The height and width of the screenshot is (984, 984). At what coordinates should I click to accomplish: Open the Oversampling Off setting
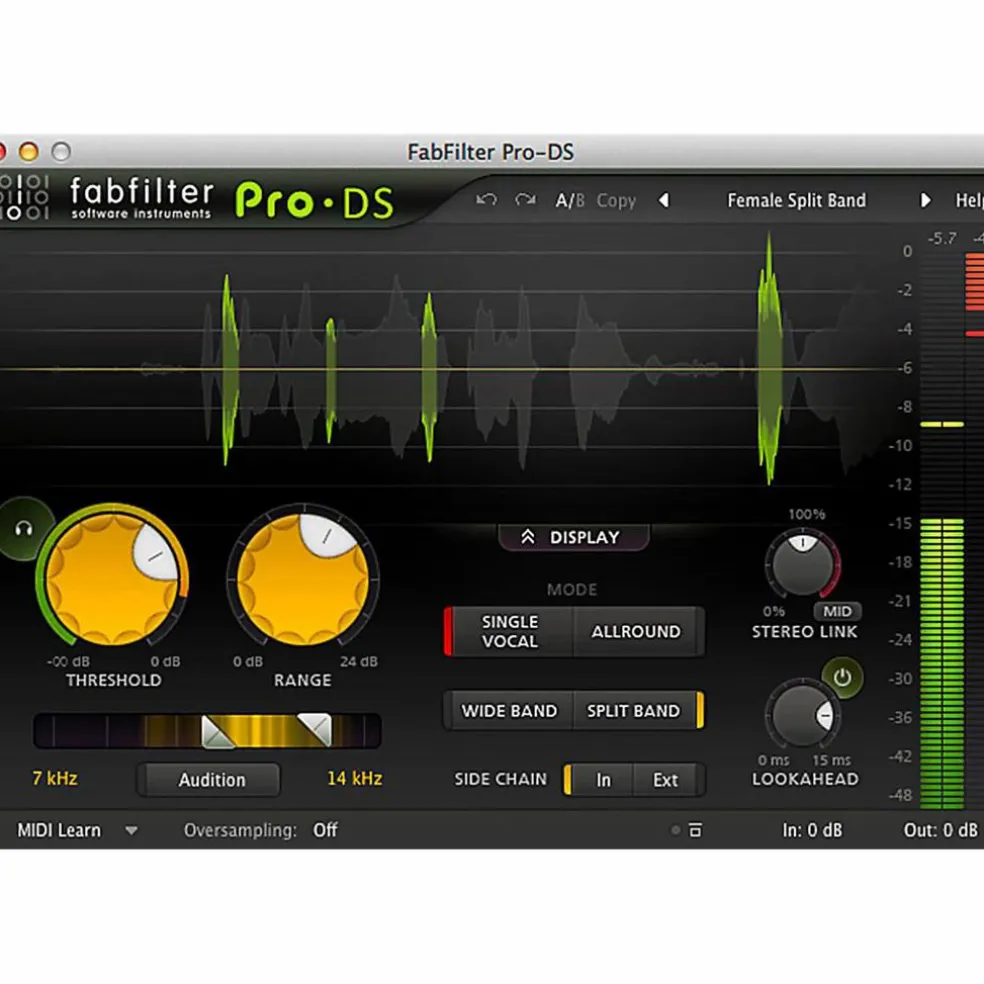tap(325, 830)
